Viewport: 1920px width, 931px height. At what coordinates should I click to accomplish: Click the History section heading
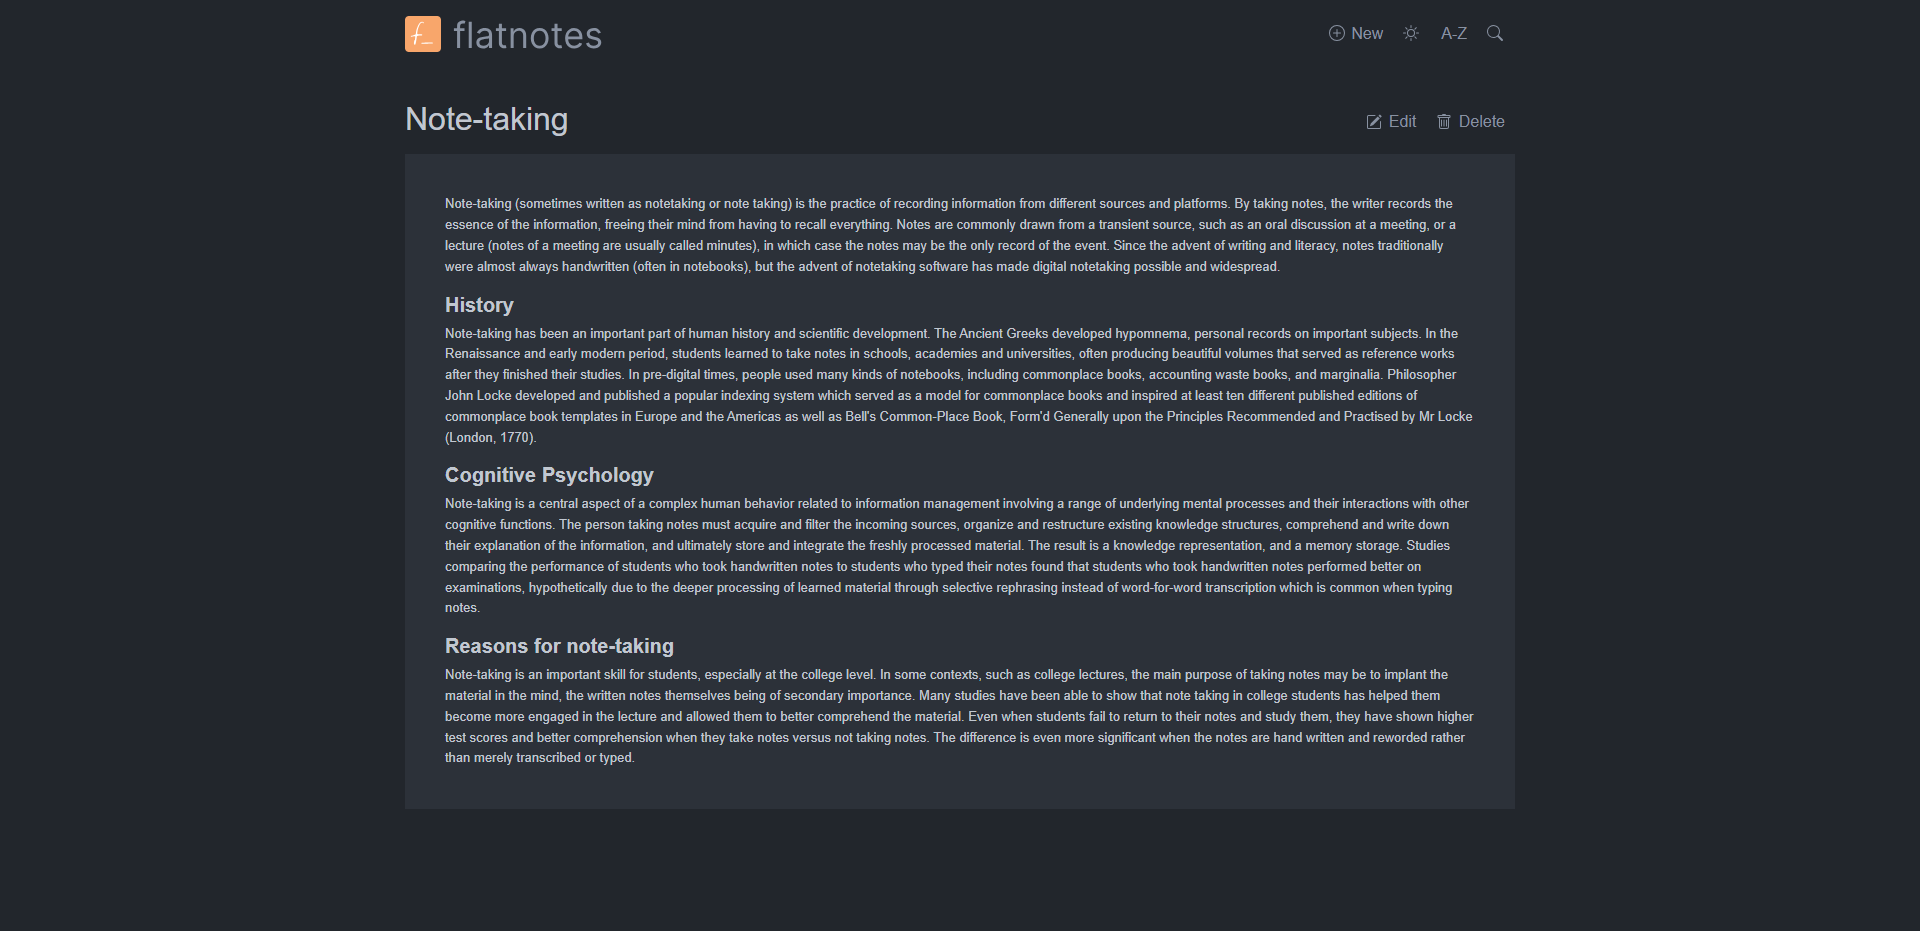point(478,305)
